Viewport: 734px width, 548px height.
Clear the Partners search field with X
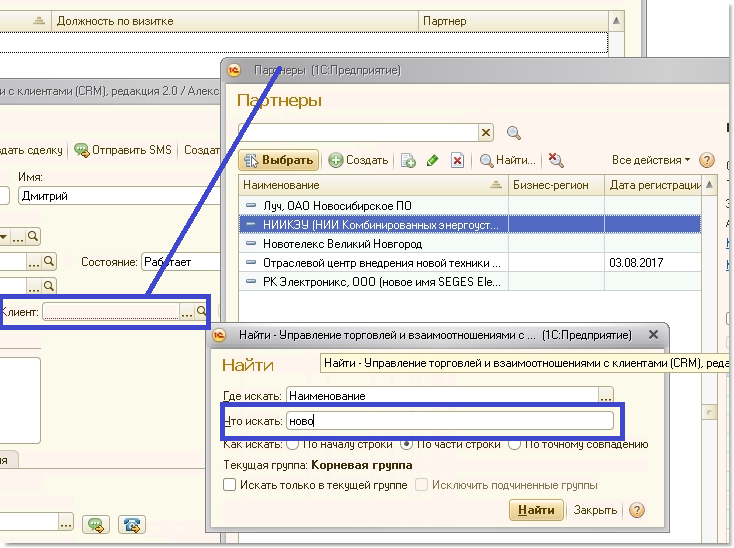click(x=486, y=133)
